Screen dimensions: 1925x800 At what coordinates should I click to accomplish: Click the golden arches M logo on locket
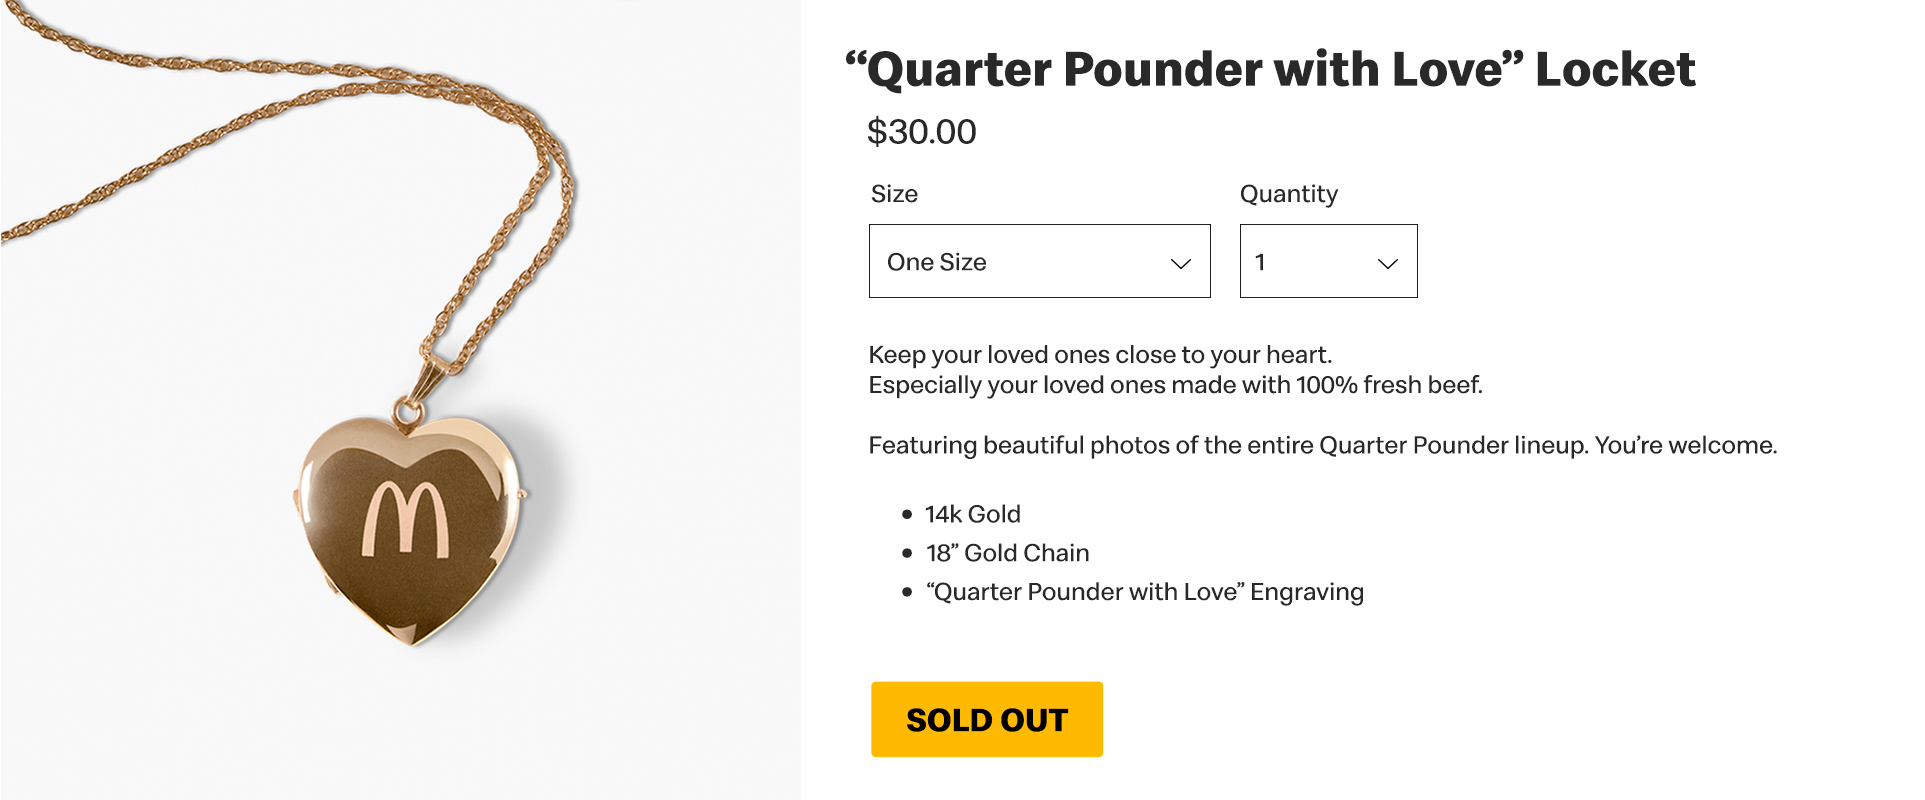click(405, 520)
